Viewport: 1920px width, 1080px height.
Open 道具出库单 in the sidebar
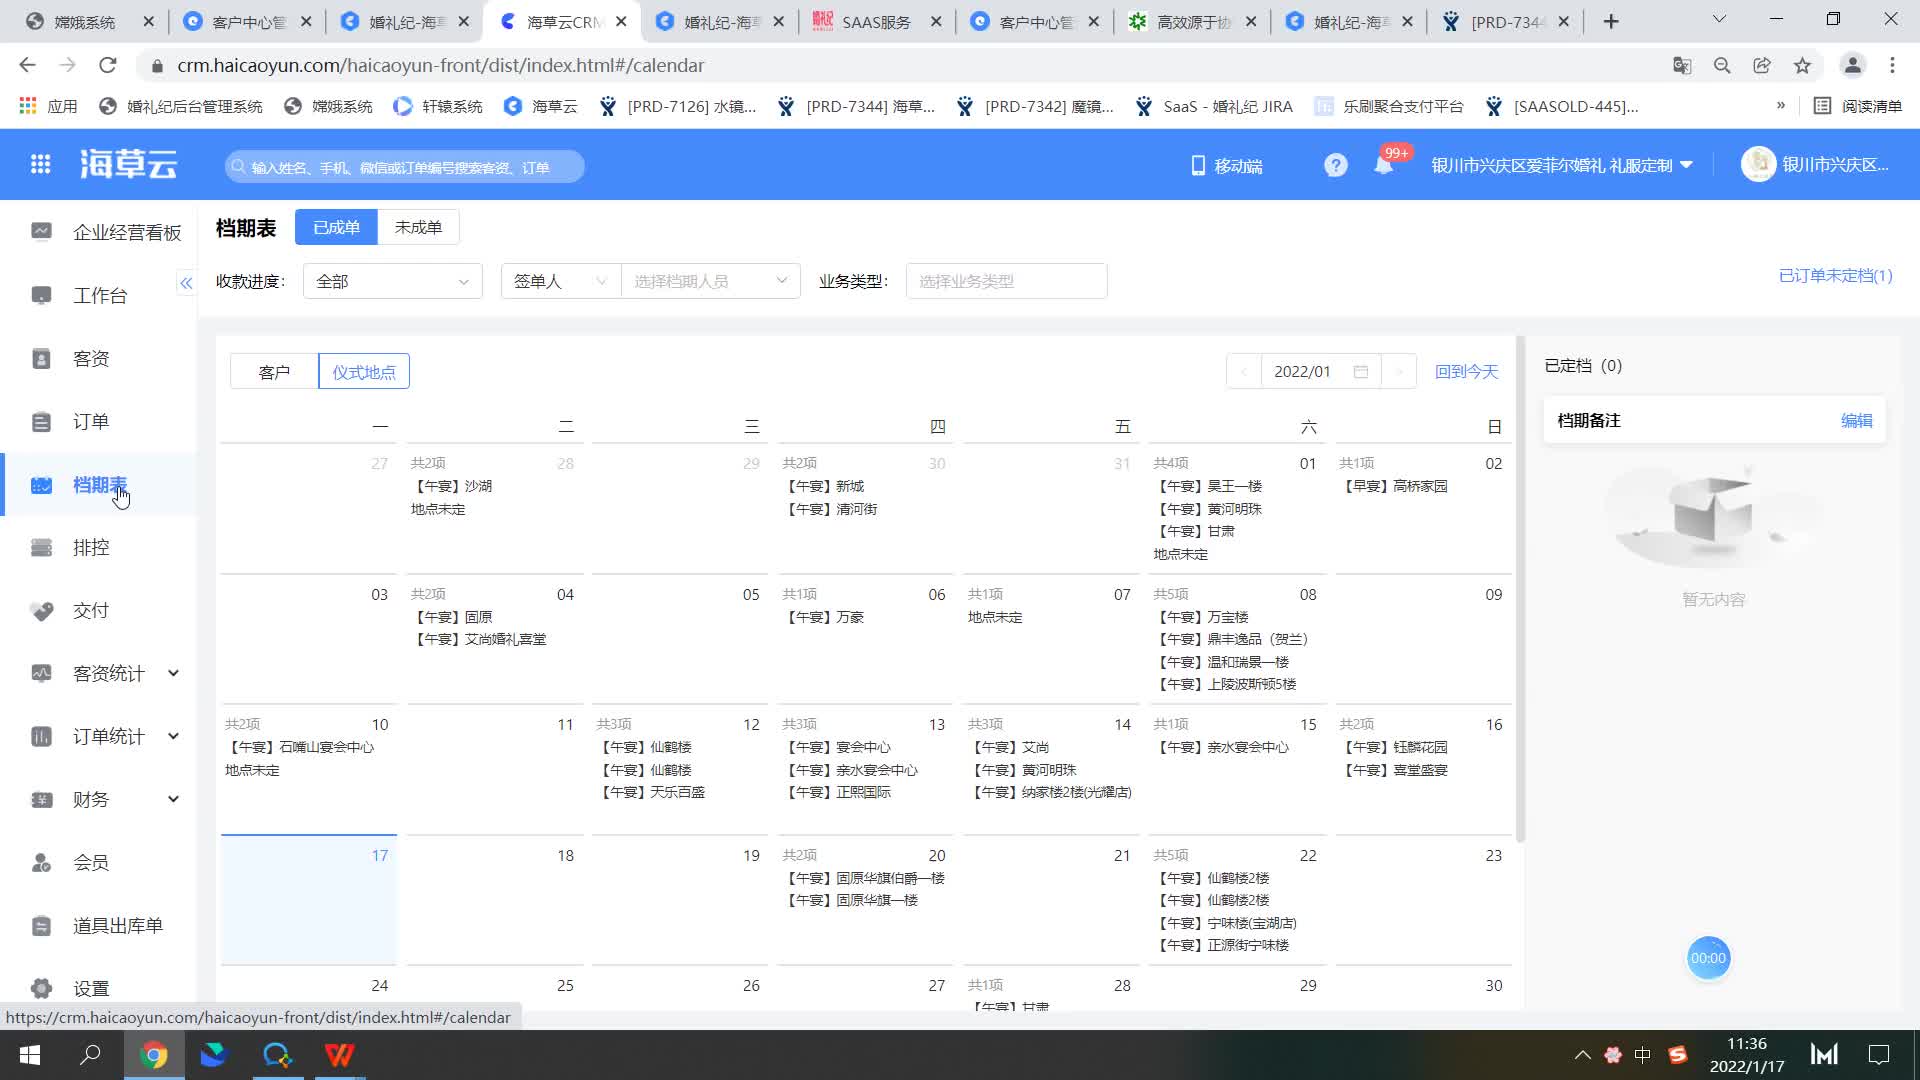(117, 926)
